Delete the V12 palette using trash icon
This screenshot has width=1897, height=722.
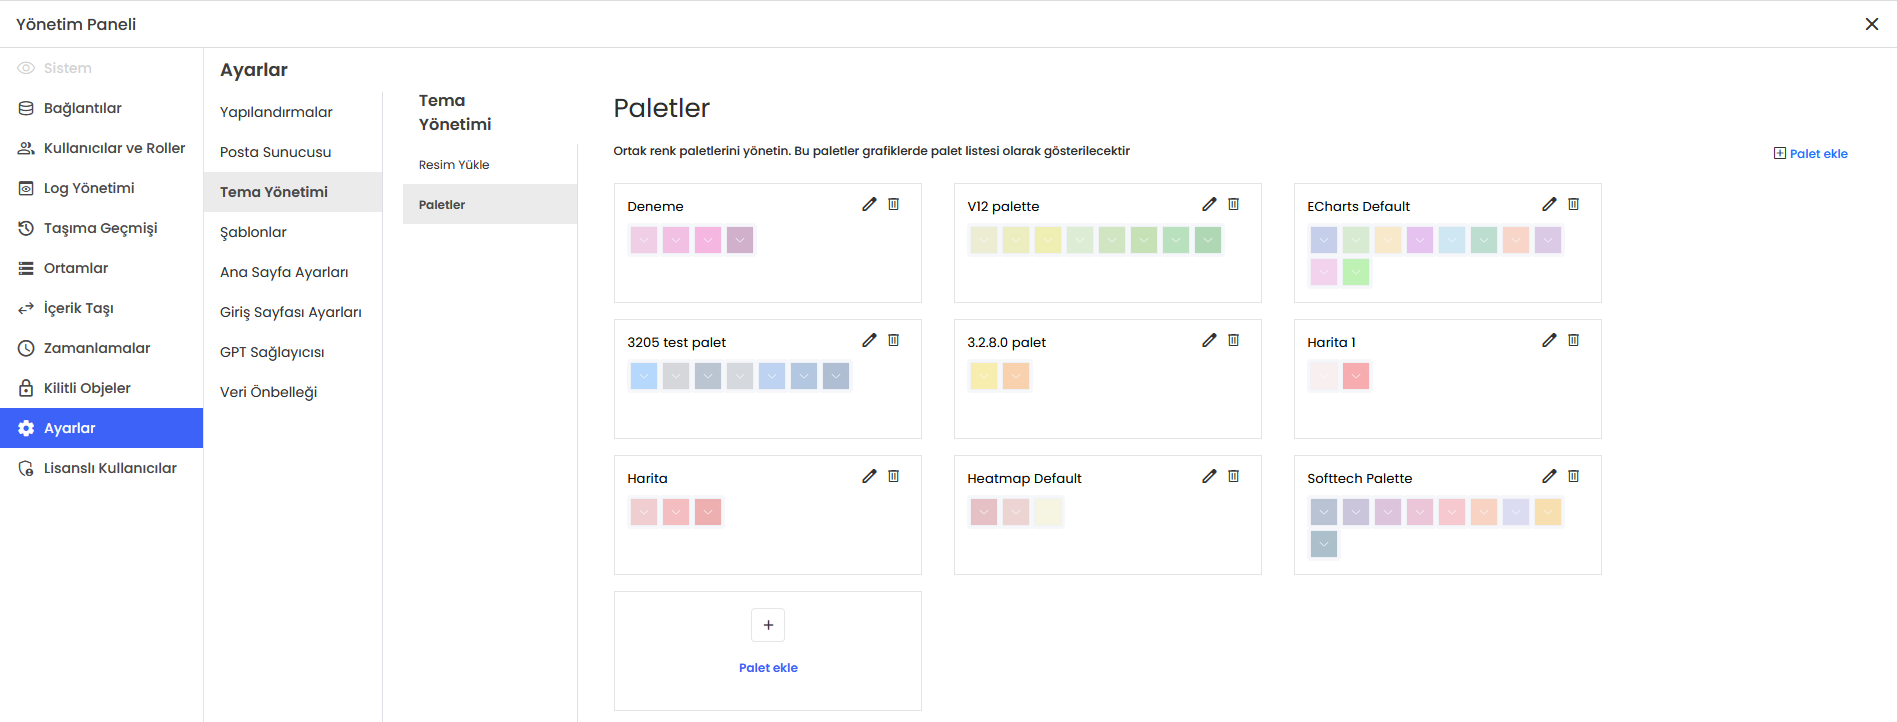click(x=1233, y=204)
